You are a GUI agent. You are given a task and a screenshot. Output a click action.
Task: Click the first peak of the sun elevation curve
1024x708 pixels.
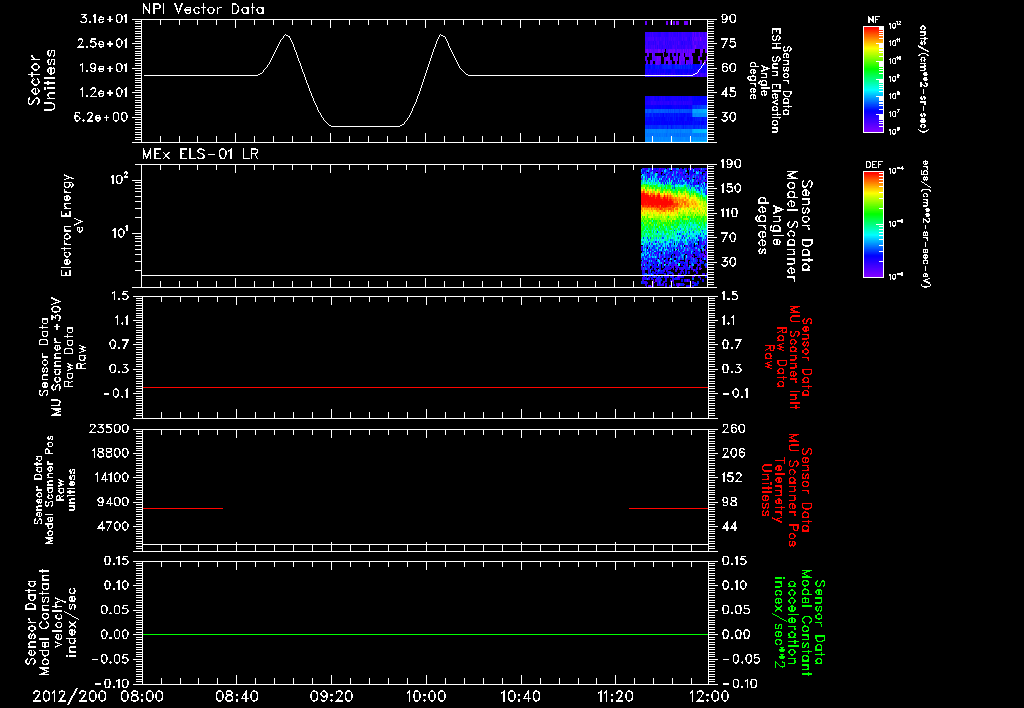coord(285,35)
